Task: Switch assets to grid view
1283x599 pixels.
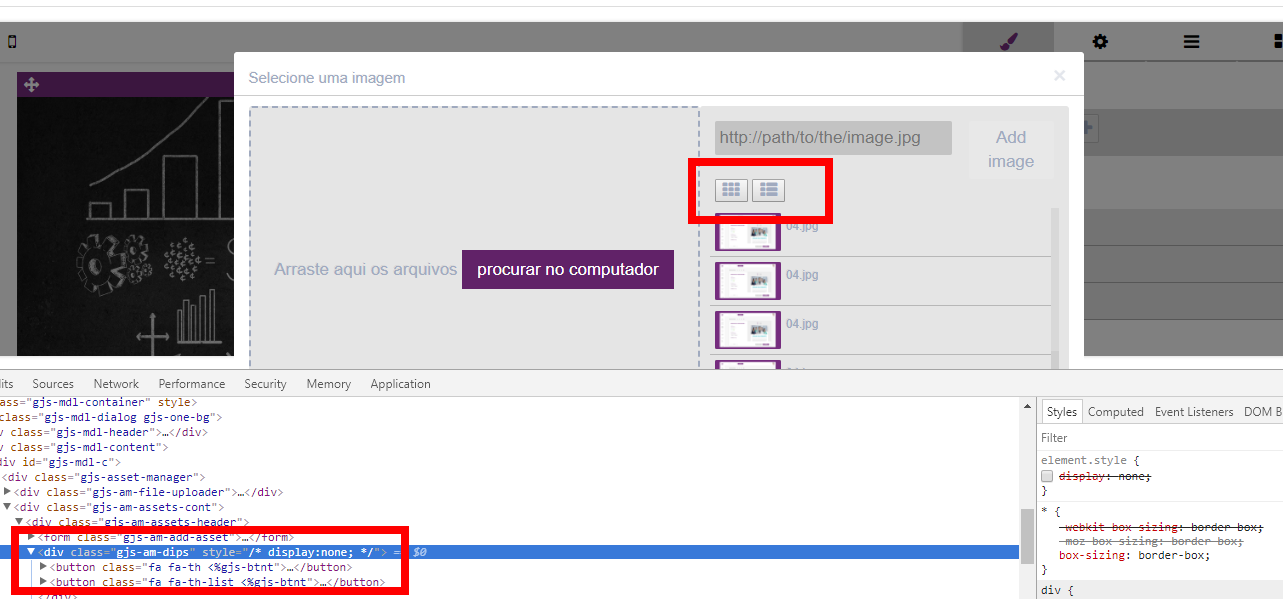Action: point(731,189)
